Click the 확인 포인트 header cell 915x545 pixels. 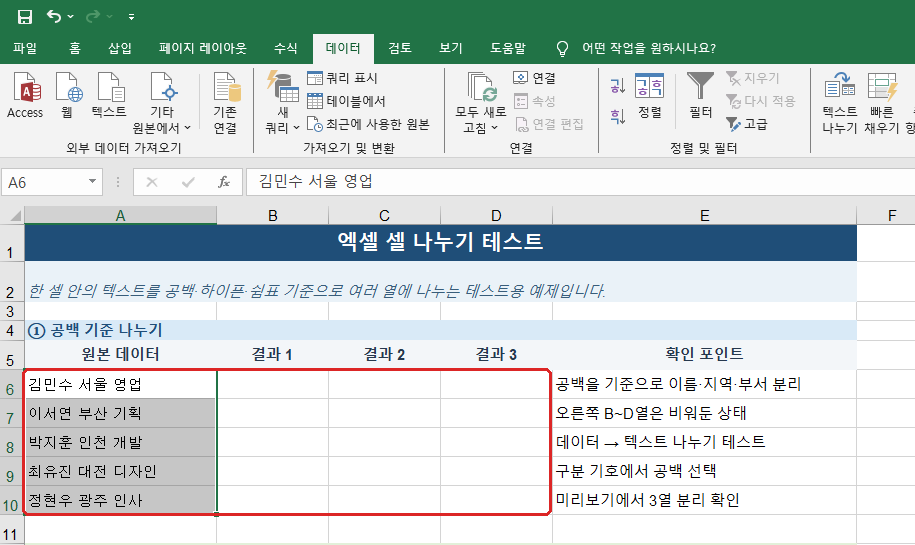tap(704, 354)
